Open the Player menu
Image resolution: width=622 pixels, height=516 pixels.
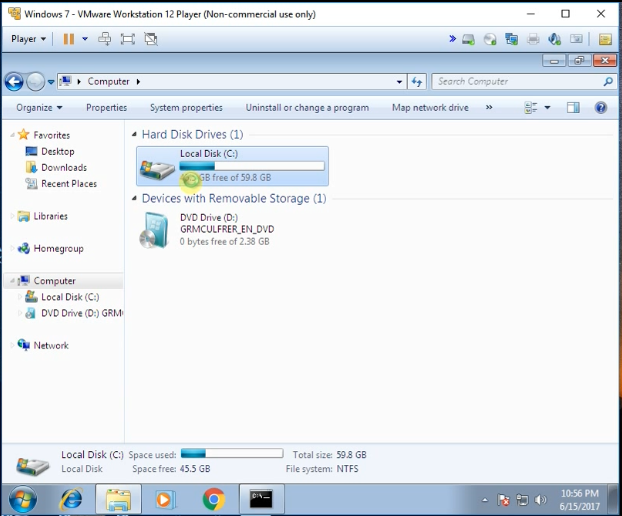[28, 39]
